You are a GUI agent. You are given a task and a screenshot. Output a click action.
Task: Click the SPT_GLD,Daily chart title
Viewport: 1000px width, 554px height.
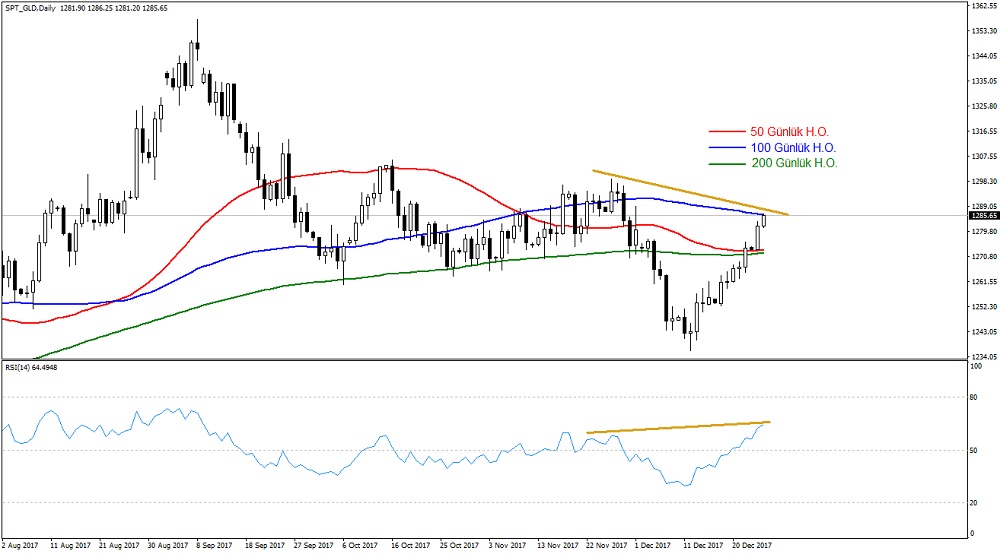(x=32, y=8)
